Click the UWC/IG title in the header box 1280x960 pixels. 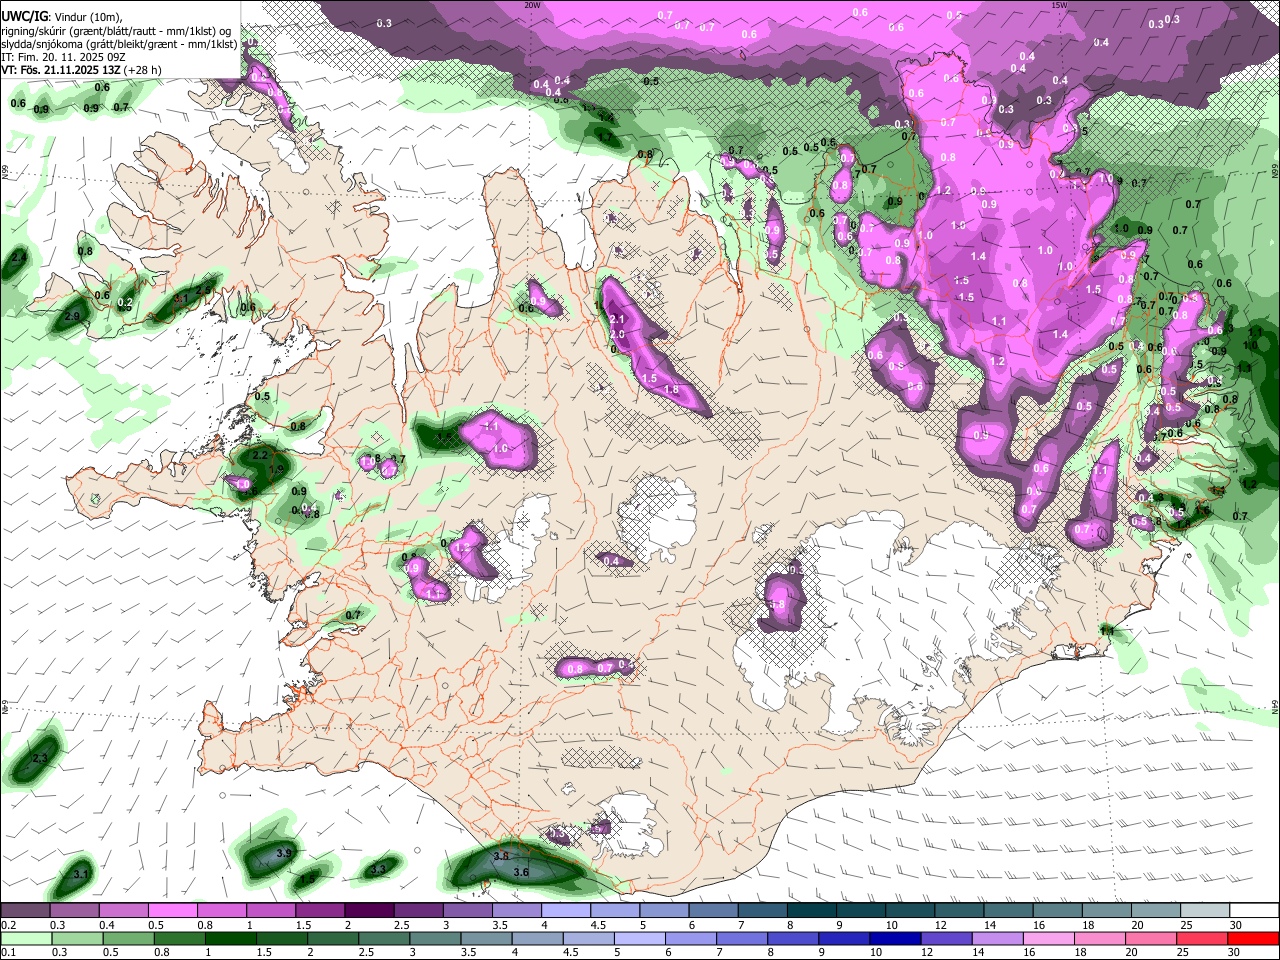click(23, 17)
